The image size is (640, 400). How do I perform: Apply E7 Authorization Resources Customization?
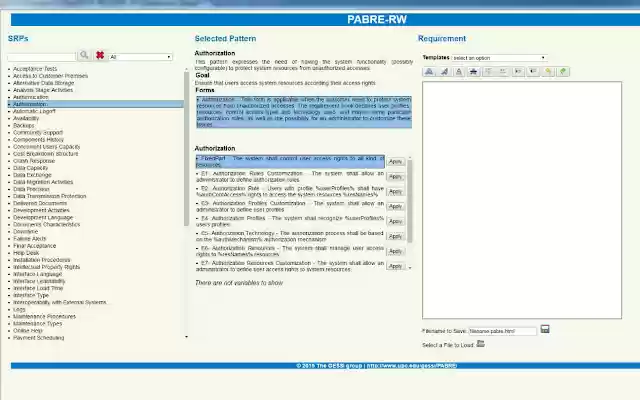point(396,266)
